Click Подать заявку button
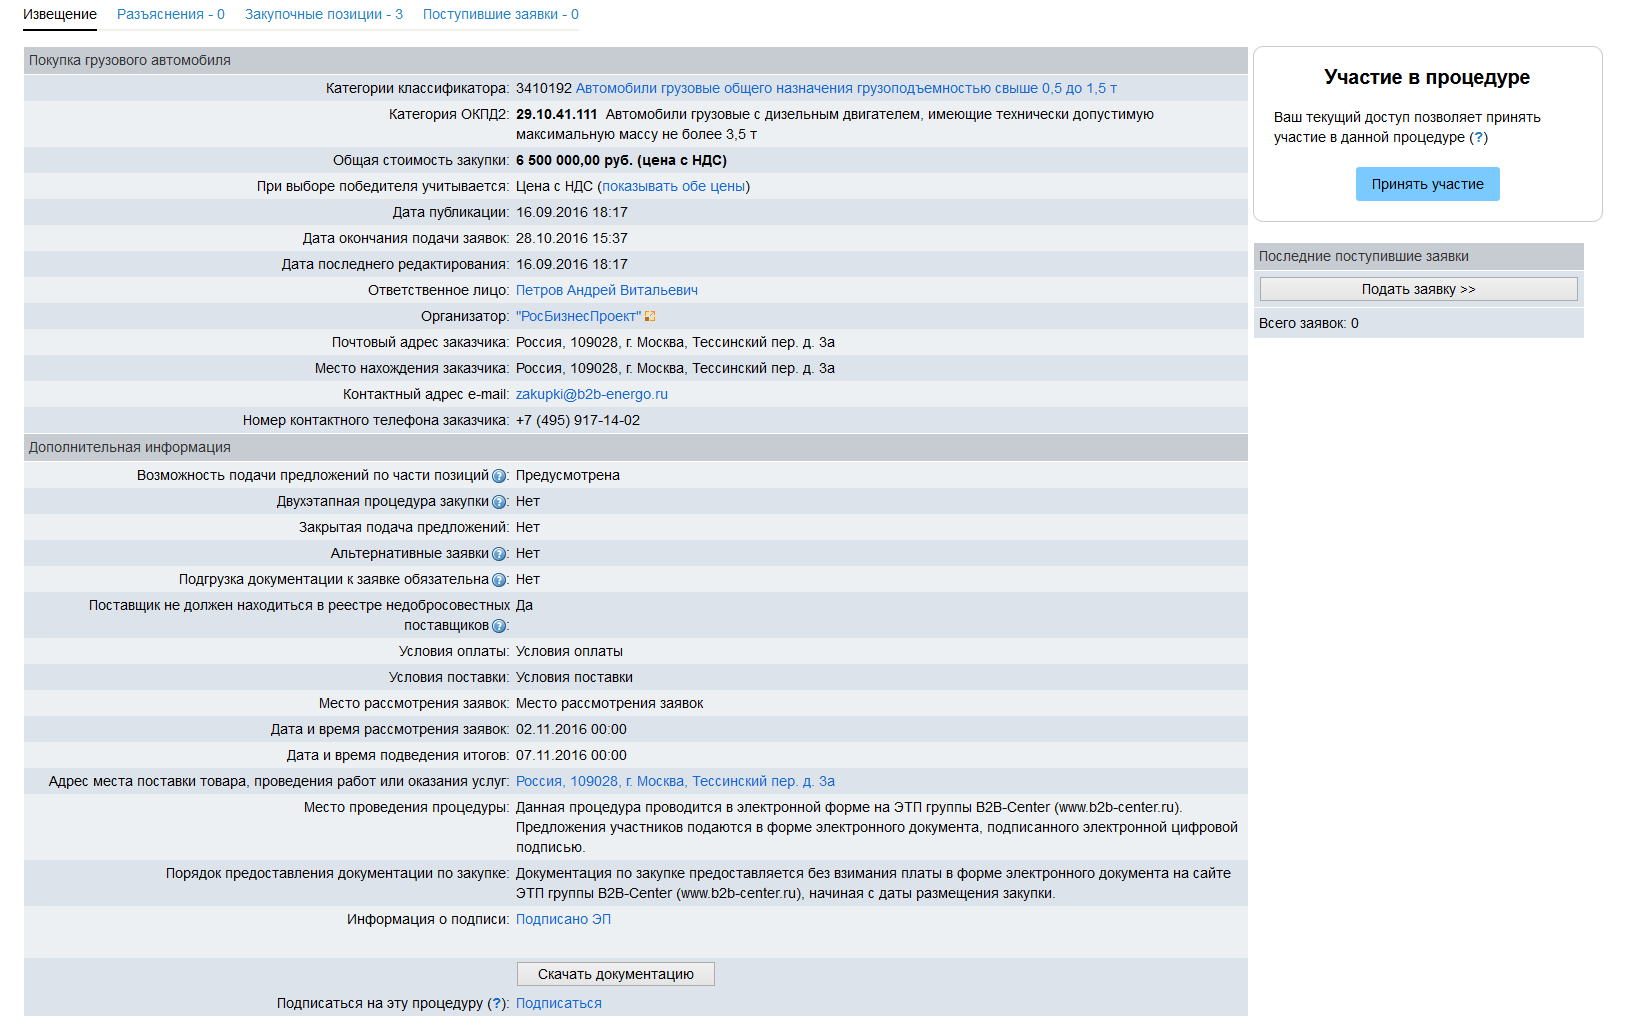Image resolution: width=1630 pixels, height=1028 pixels. [x=1418, y=290]
